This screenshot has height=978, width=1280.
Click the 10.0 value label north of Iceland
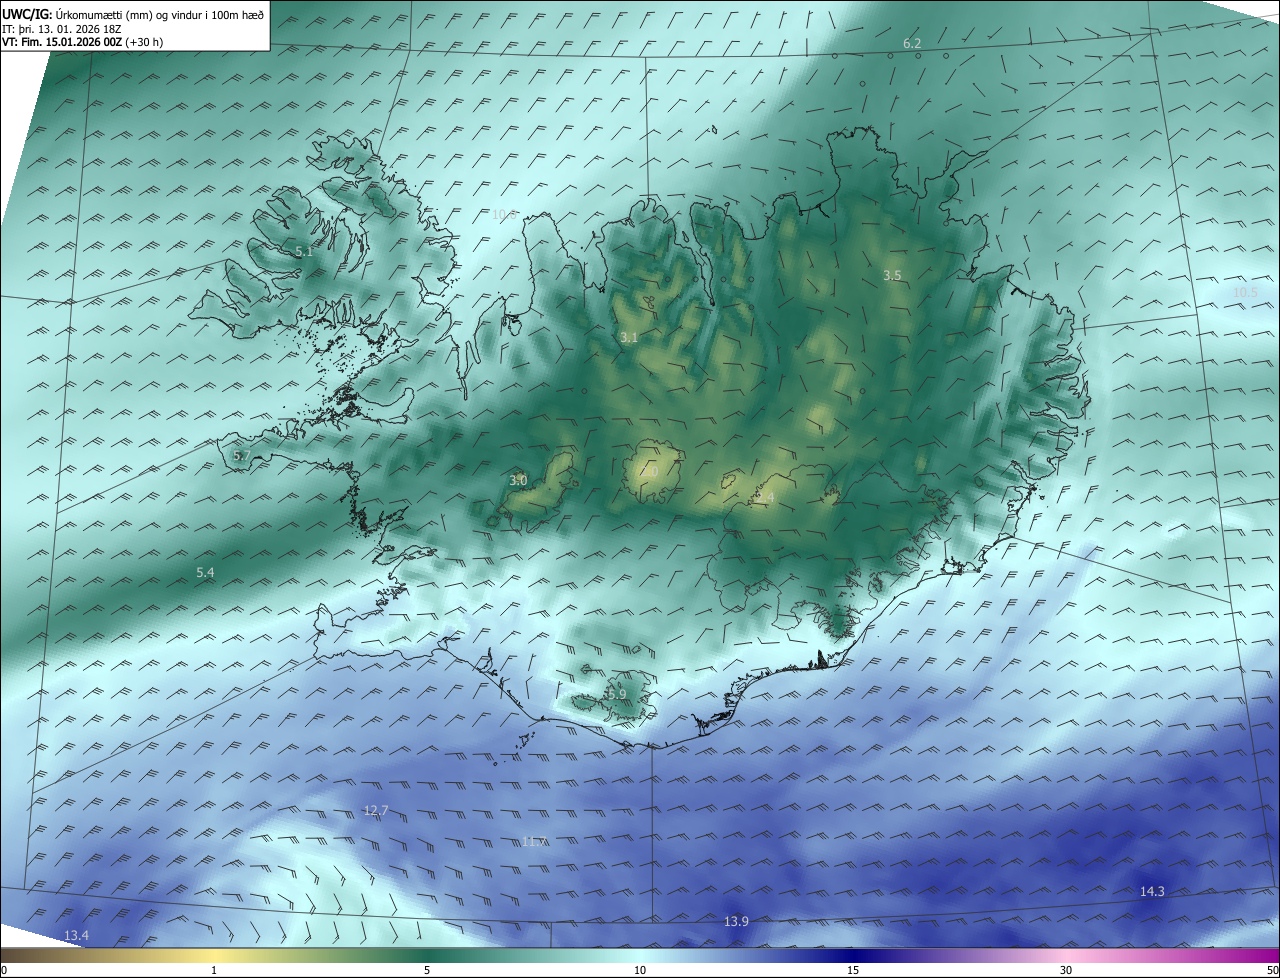pyautogui.click(x=504, y=214)
